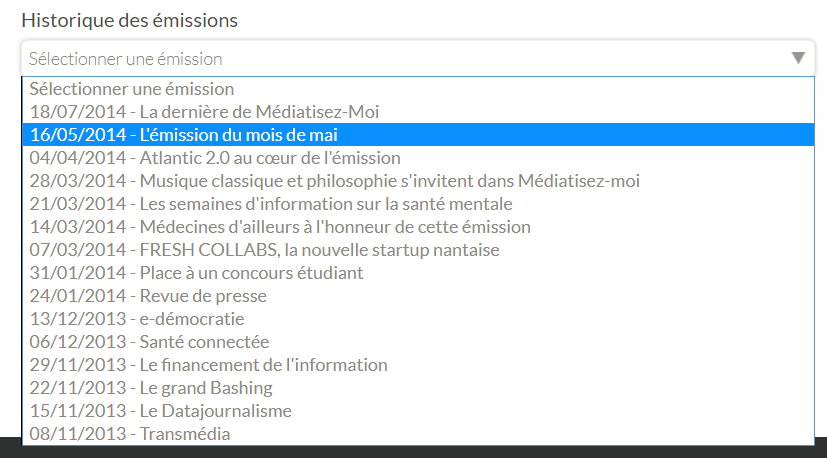Image resolution: width=827 pixels, height=458 pixels.
Task: Choose the 'Sélectionner une émission' placeholder option
Action: [132, 89]
